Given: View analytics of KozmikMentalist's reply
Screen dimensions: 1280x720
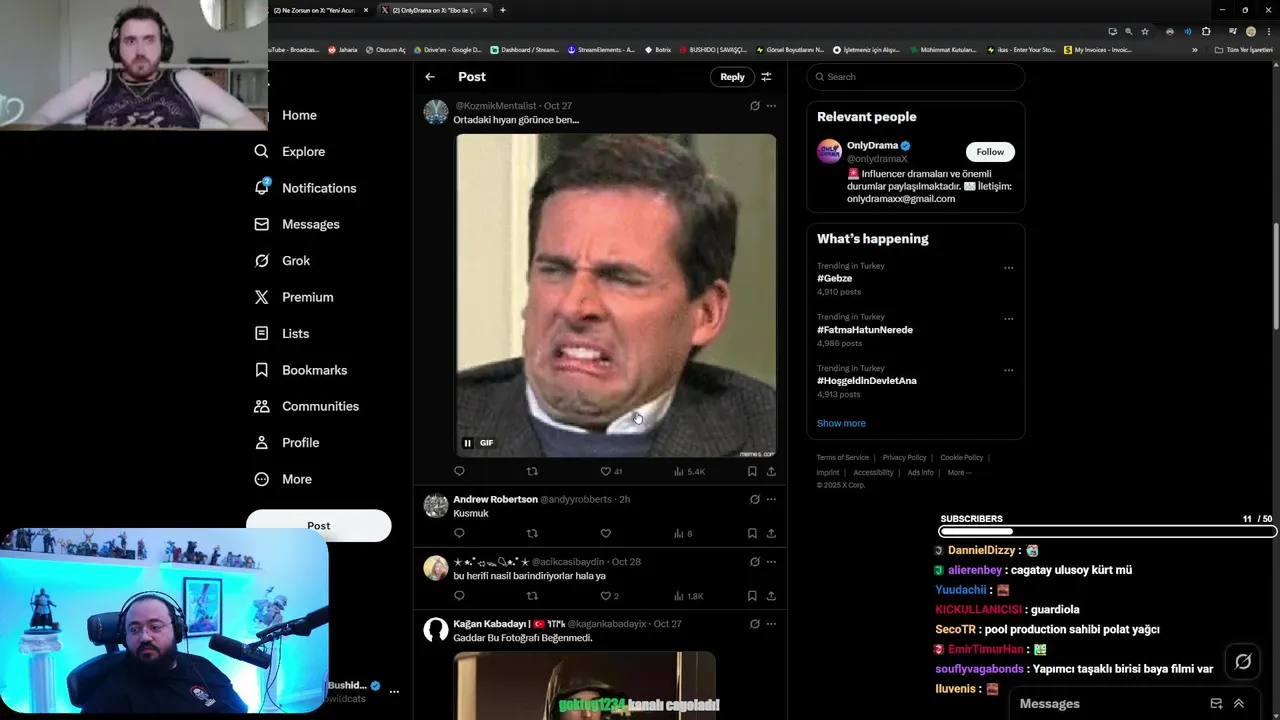Looking at the screenshot, I should [689, 471].
